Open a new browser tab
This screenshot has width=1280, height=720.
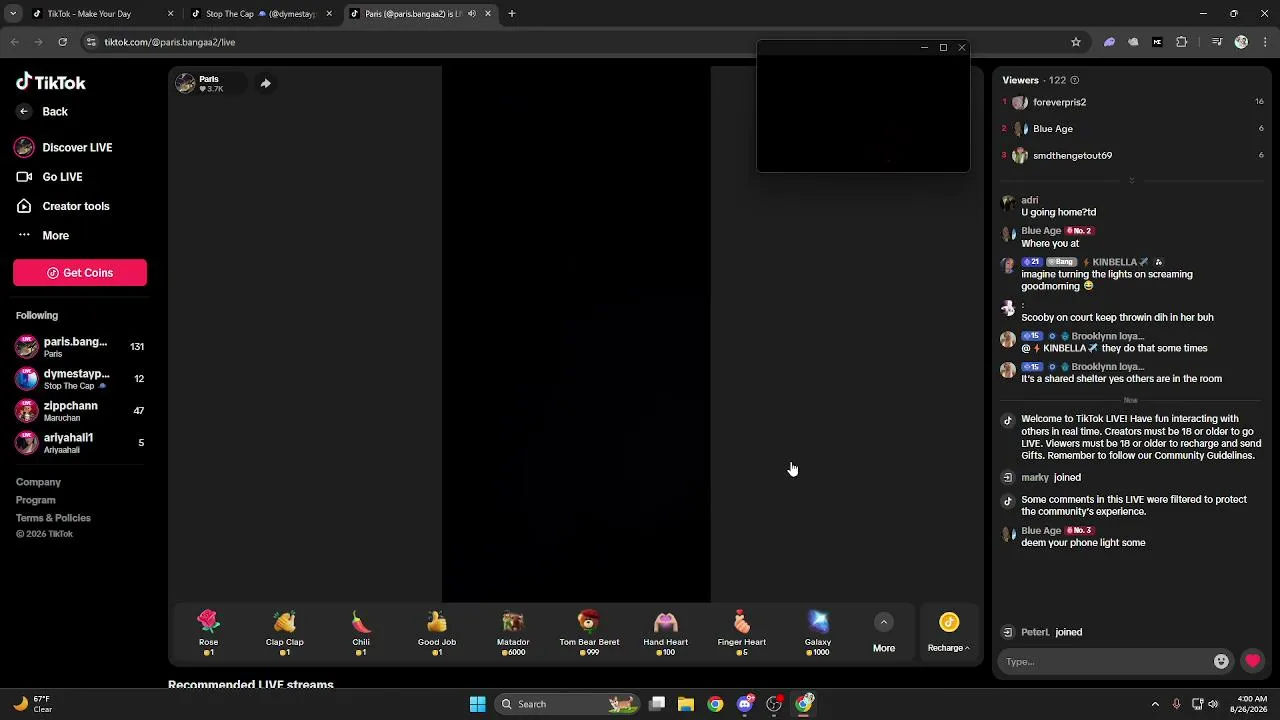pos(512,14)
